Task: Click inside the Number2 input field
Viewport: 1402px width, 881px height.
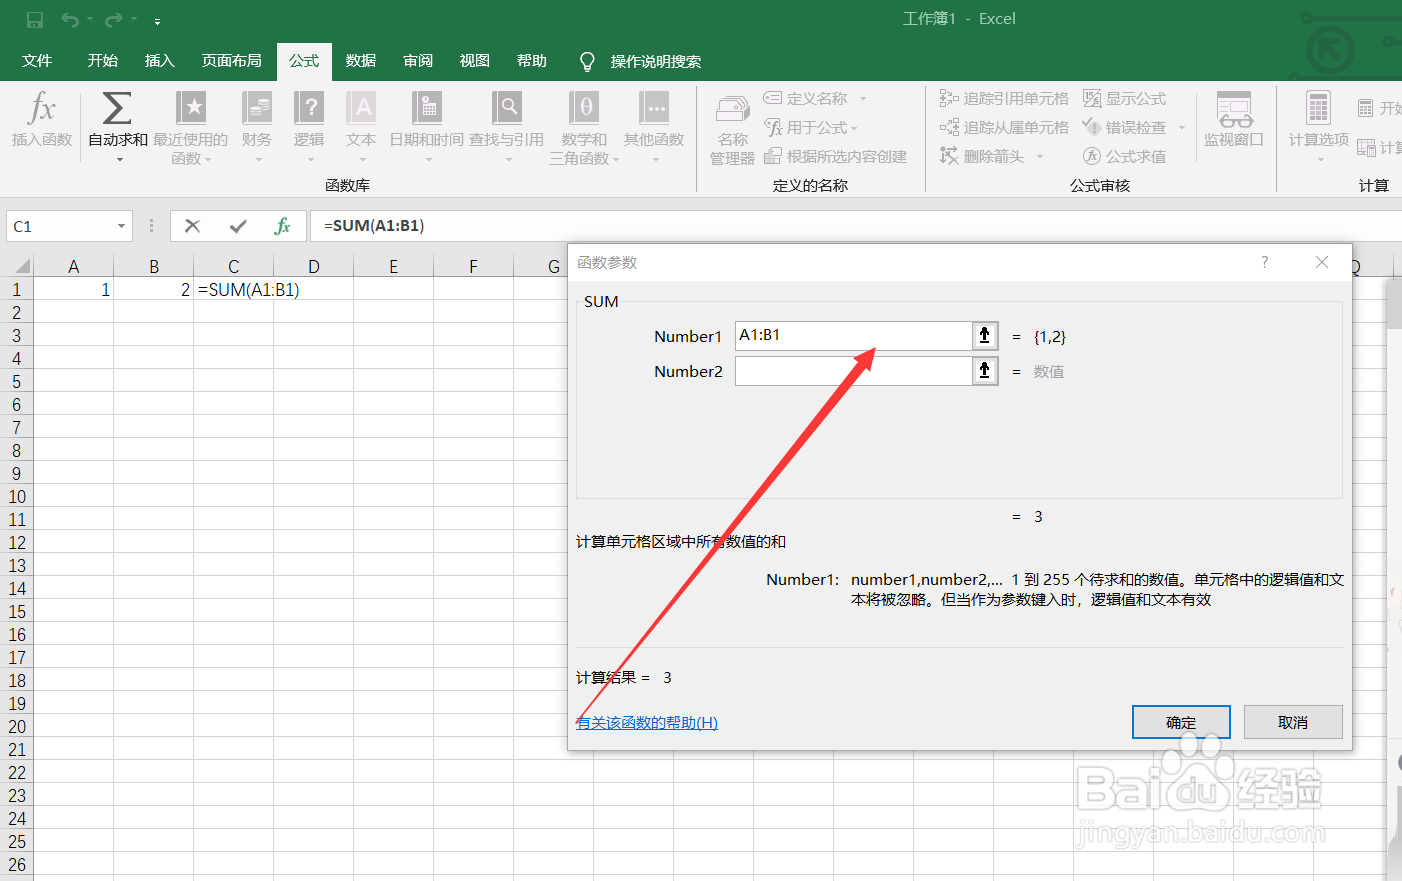Action: (860, 371)
